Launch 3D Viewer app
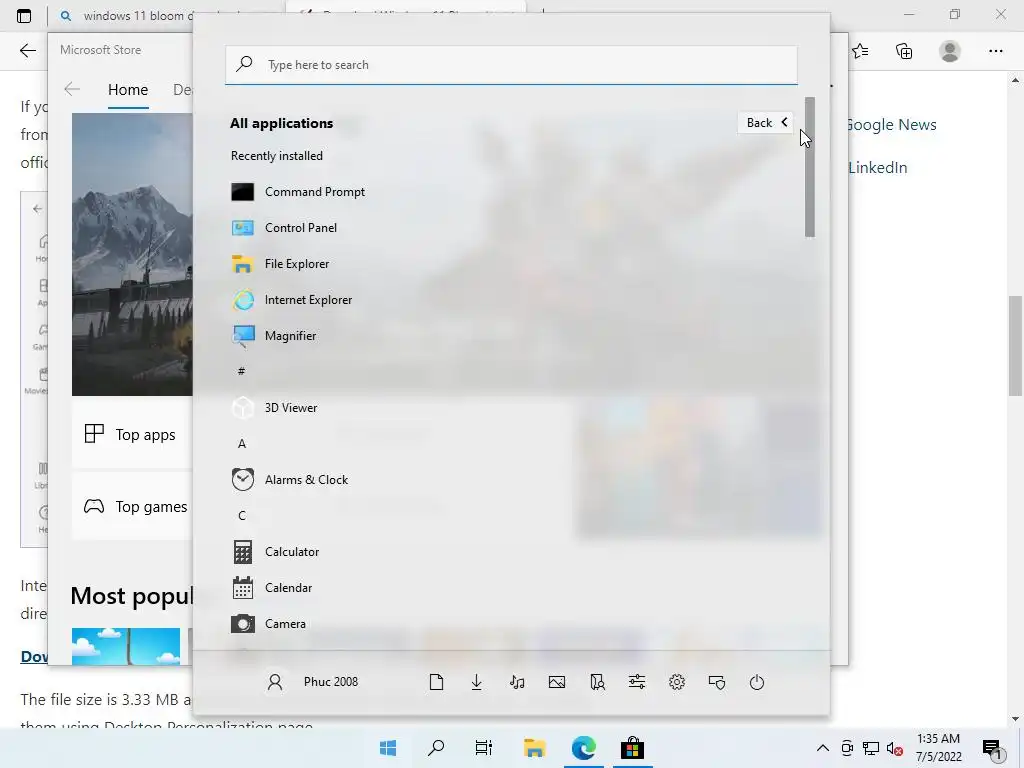Viewport: 1024px width, 768px height. coord(275,407)
